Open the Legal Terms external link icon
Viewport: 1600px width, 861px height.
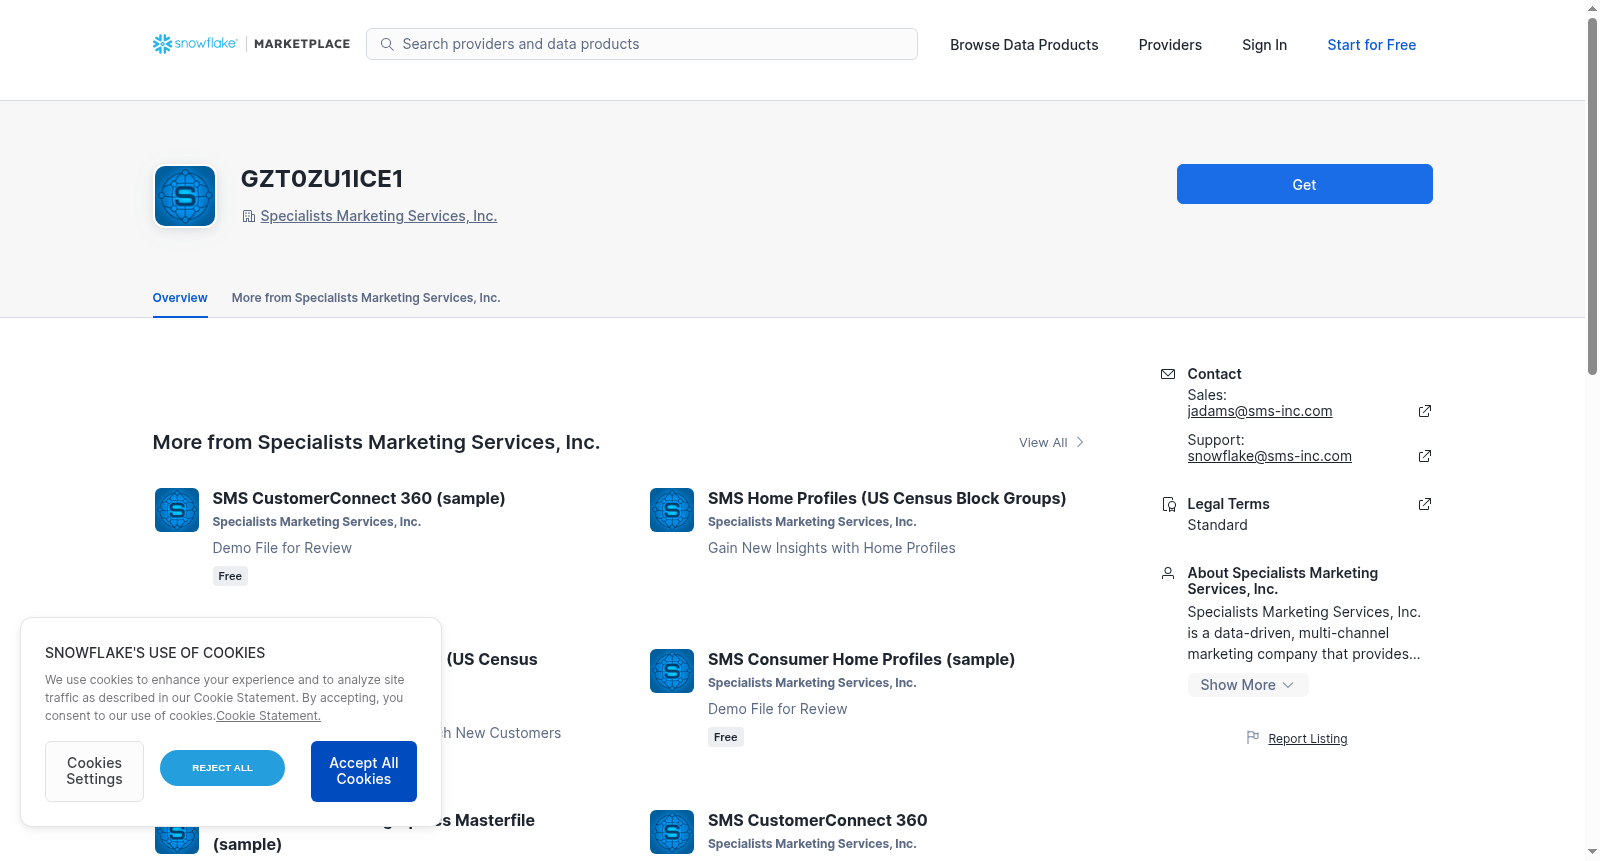pos(1425,504)
